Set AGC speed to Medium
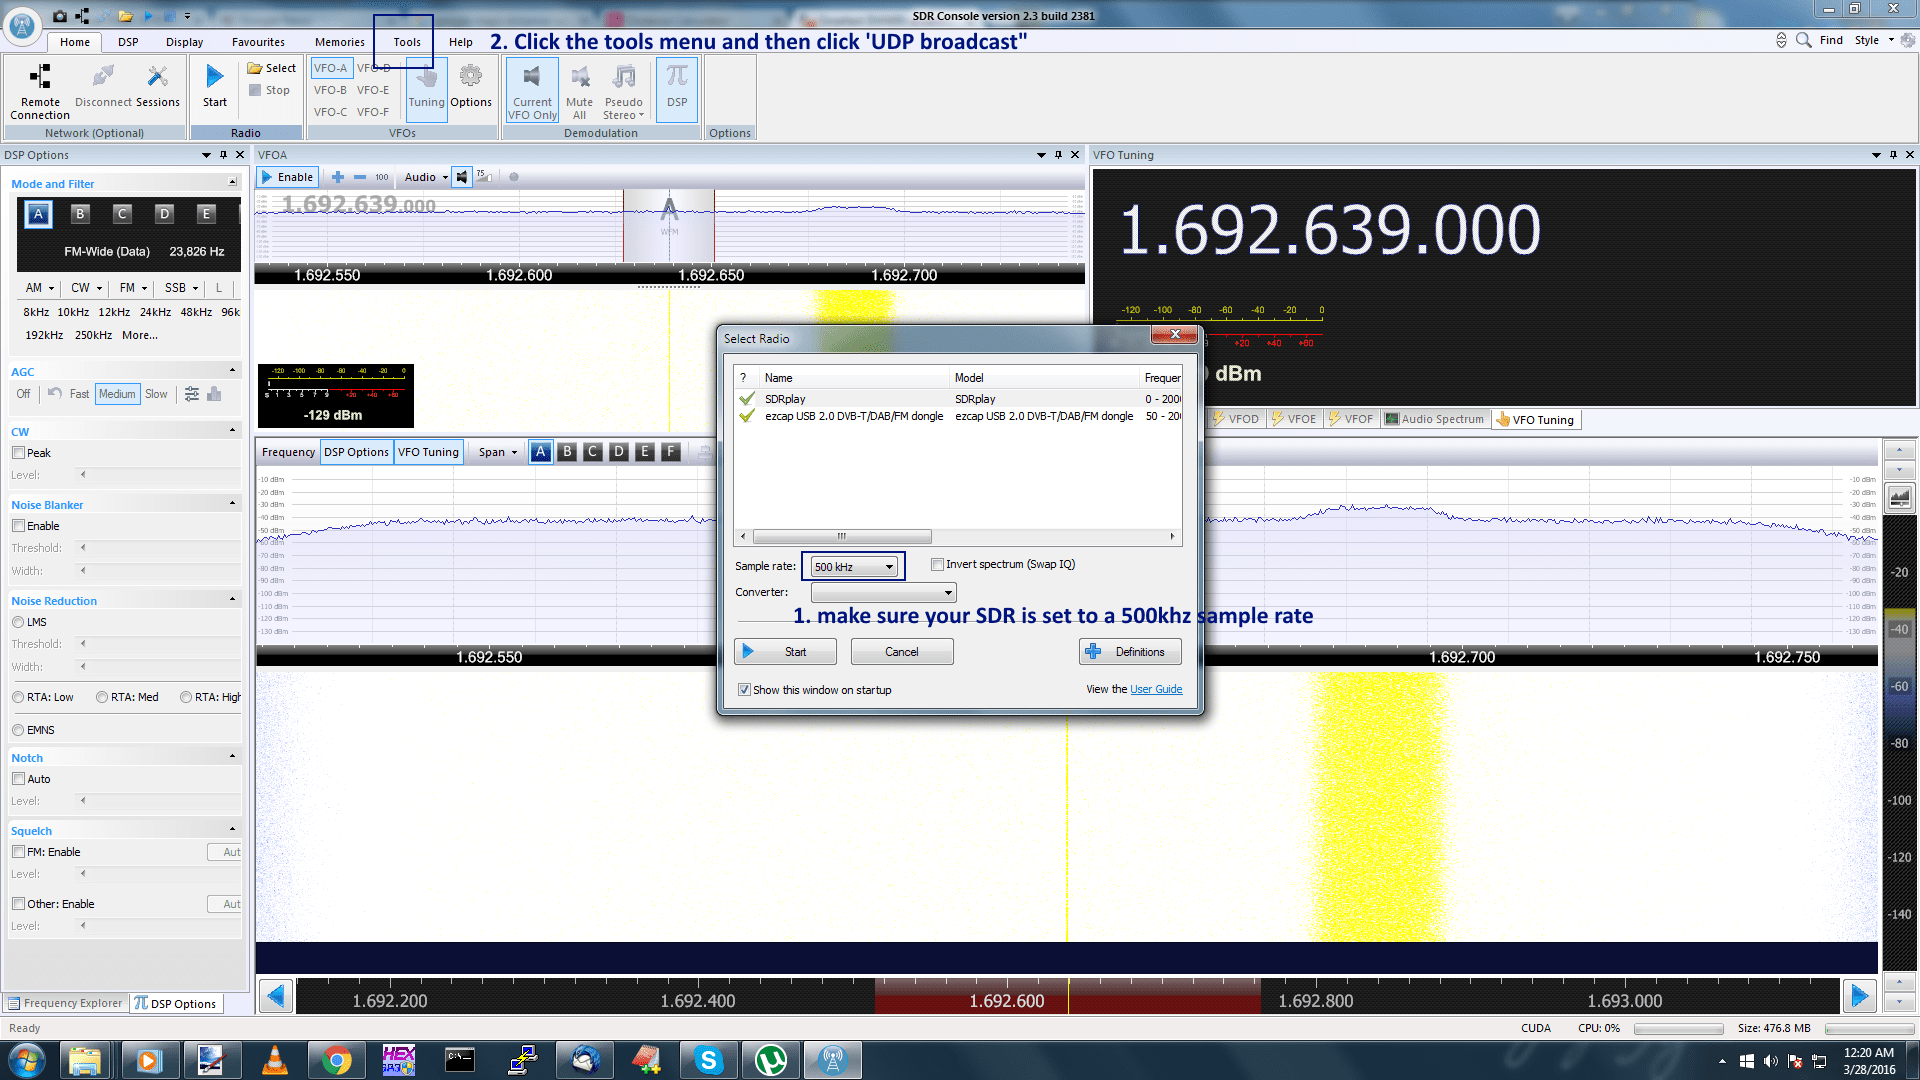The height and width of the screenshot is (1080, 1920). pos(117,394)
